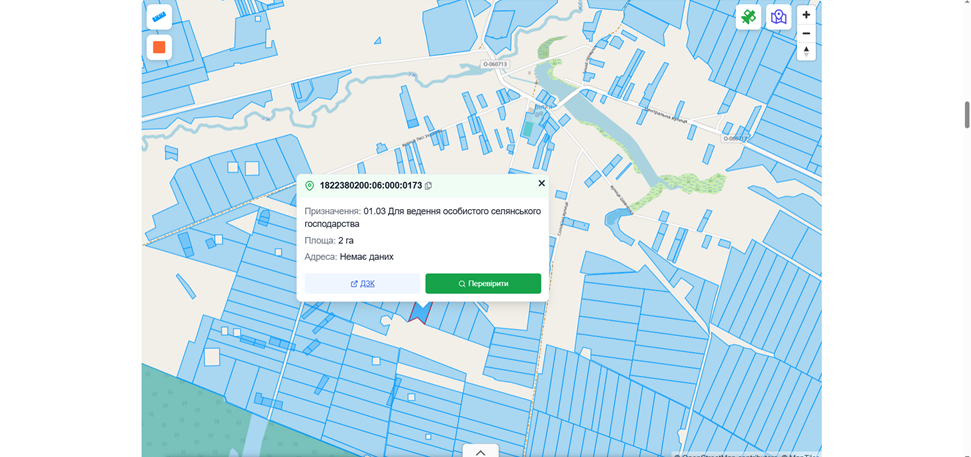Click the 'Адреса: Немає даних' text
Screen dimensions: 971x457
point(349,256)
